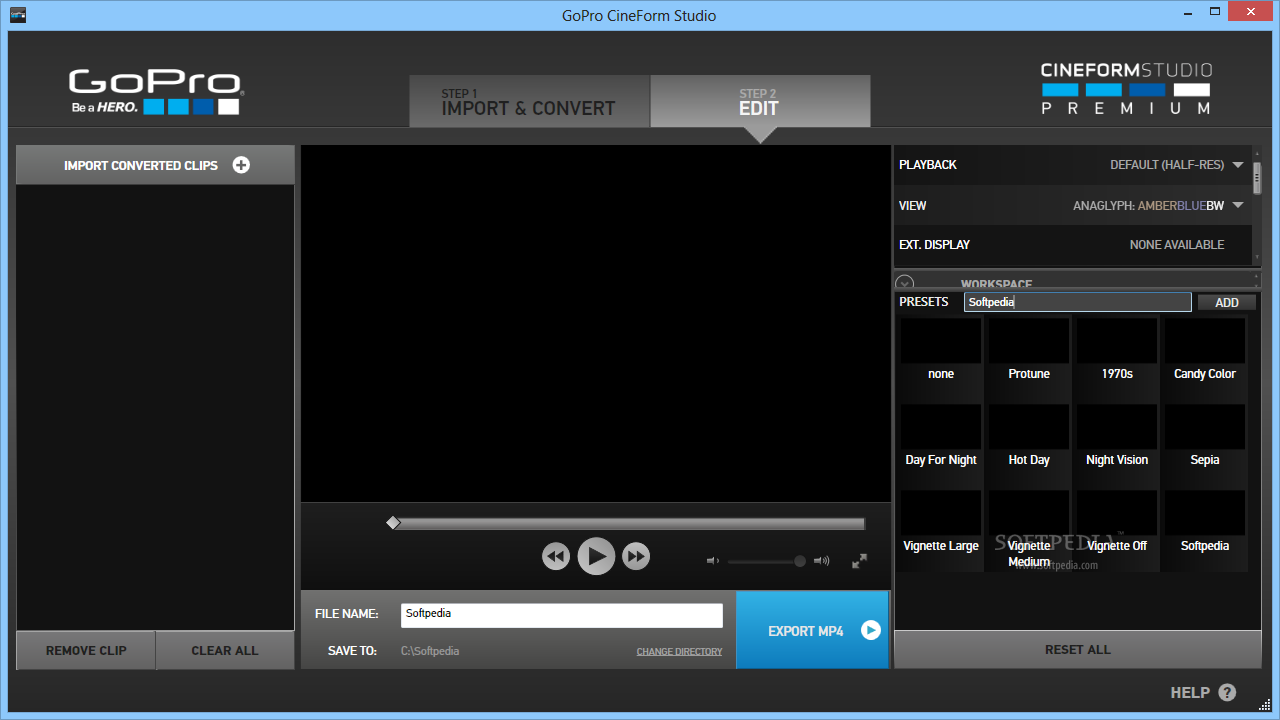1280x720 pixels.
Task: Click the Remove Clip button
Action: coord(86,650)
